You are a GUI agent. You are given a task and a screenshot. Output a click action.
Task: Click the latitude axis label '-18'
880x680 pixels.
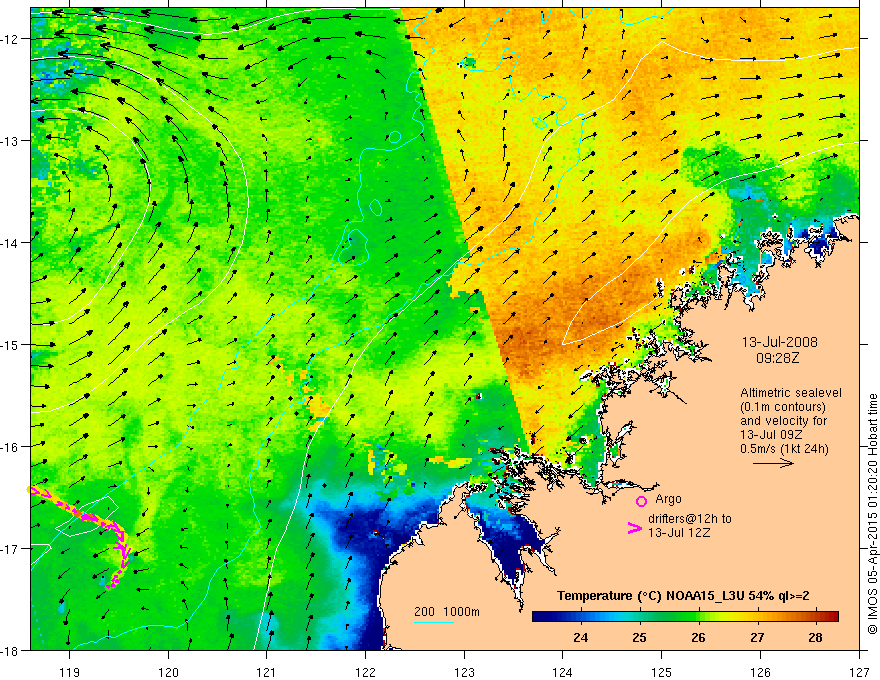(10, 651)
